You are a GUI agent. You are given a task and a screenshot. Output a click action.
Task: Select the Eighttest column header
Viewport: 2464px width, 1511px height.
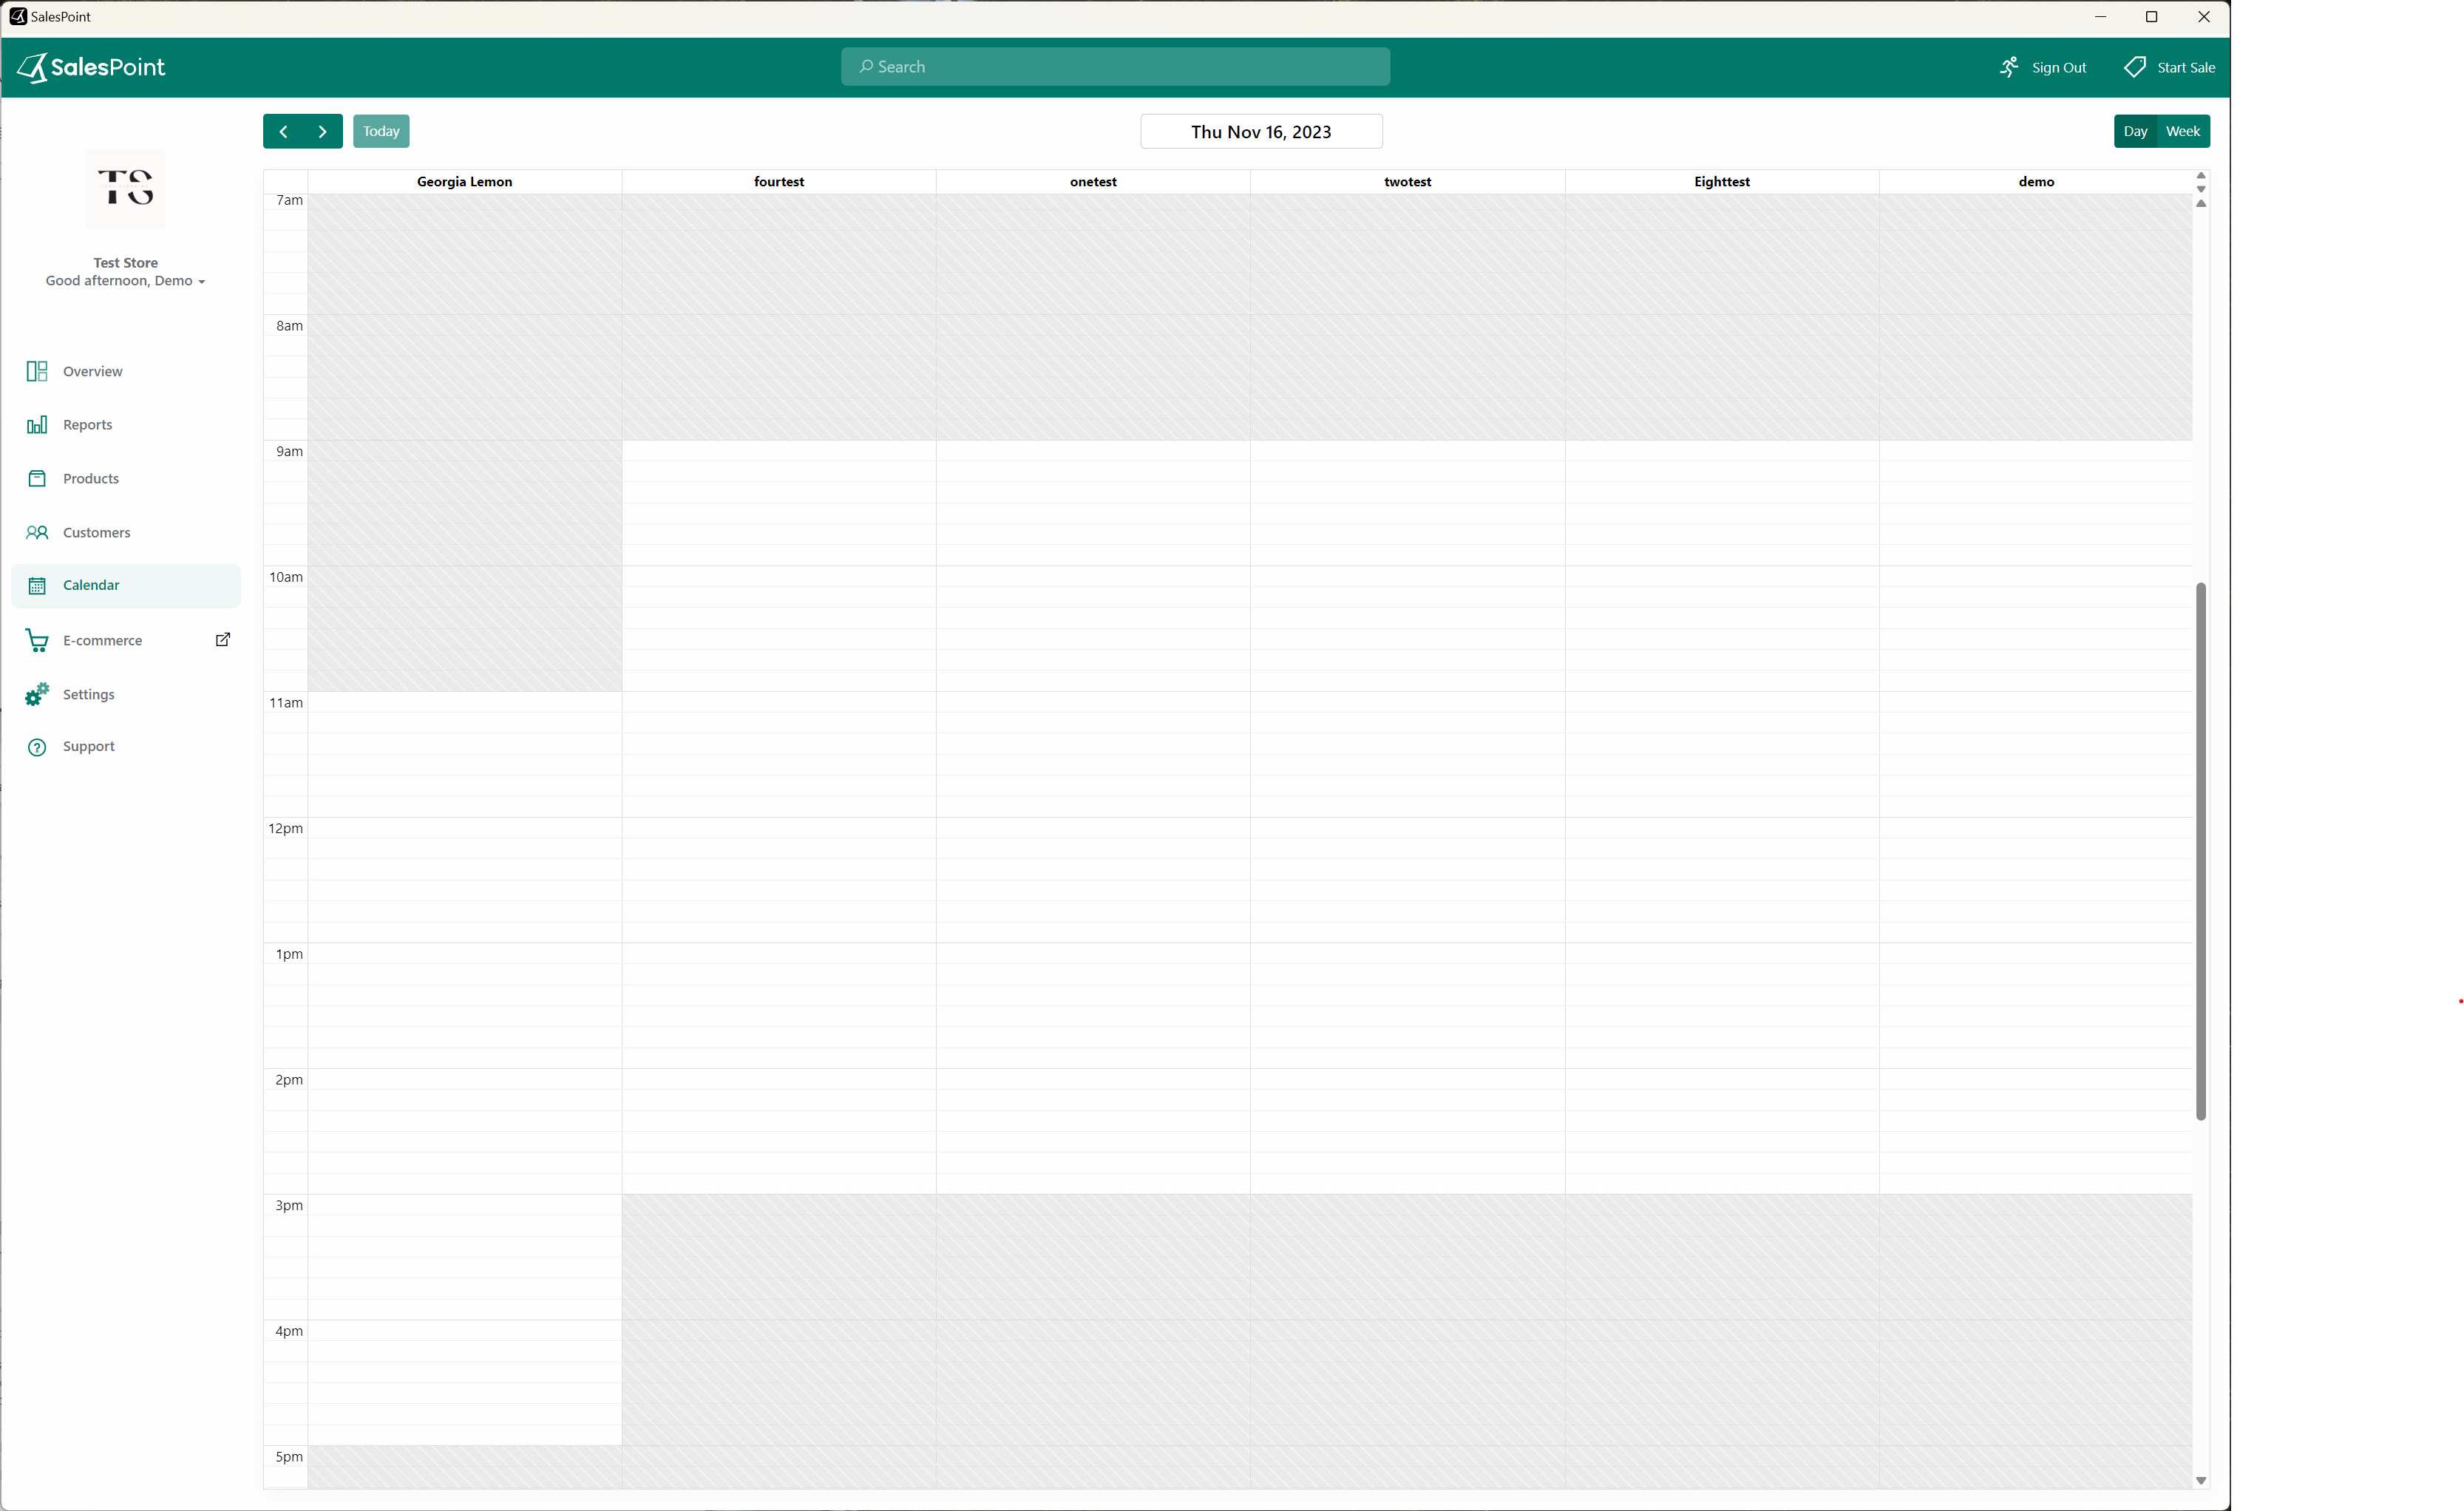coord(1722,182)
